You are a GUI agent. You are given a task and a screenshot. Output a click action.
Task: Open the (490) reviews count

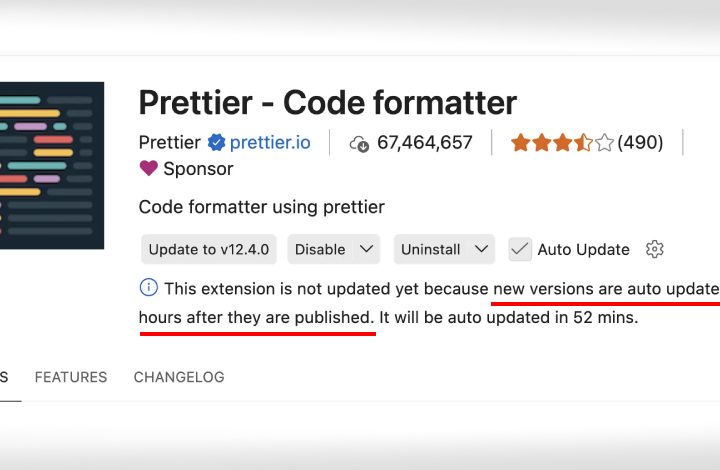pos(640,143)
